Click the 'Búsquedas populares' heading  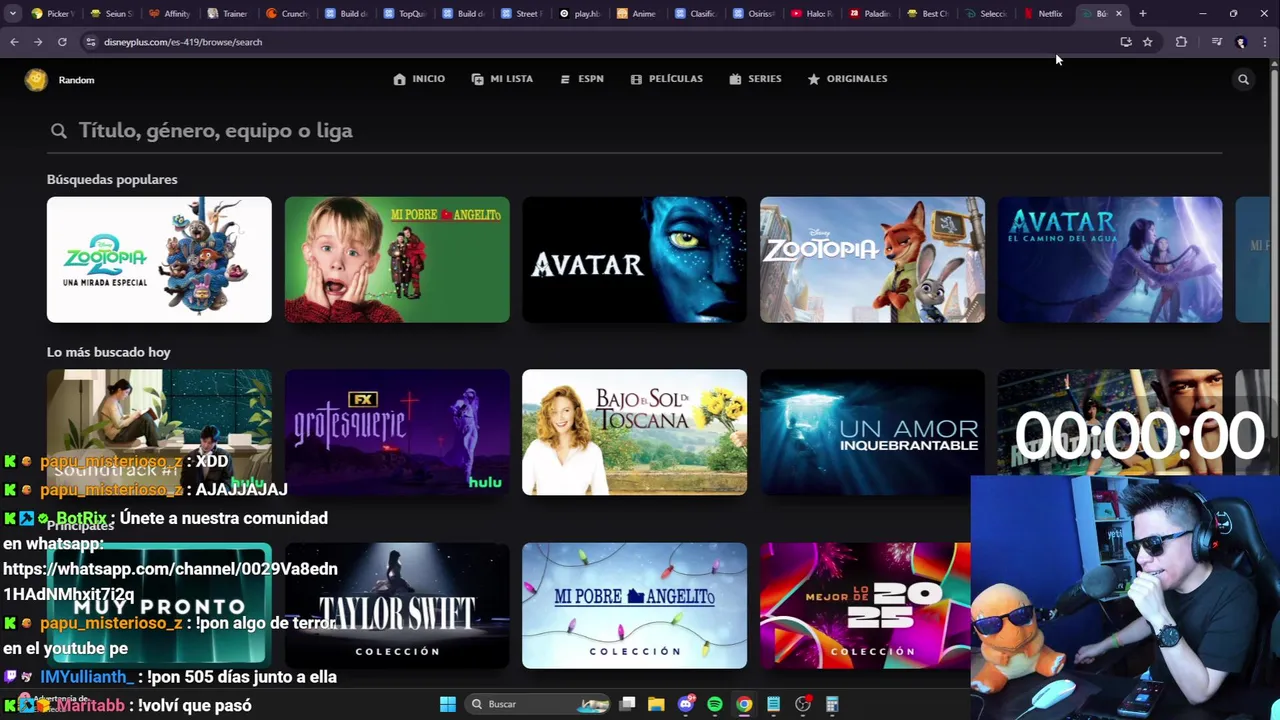[112, 180]
